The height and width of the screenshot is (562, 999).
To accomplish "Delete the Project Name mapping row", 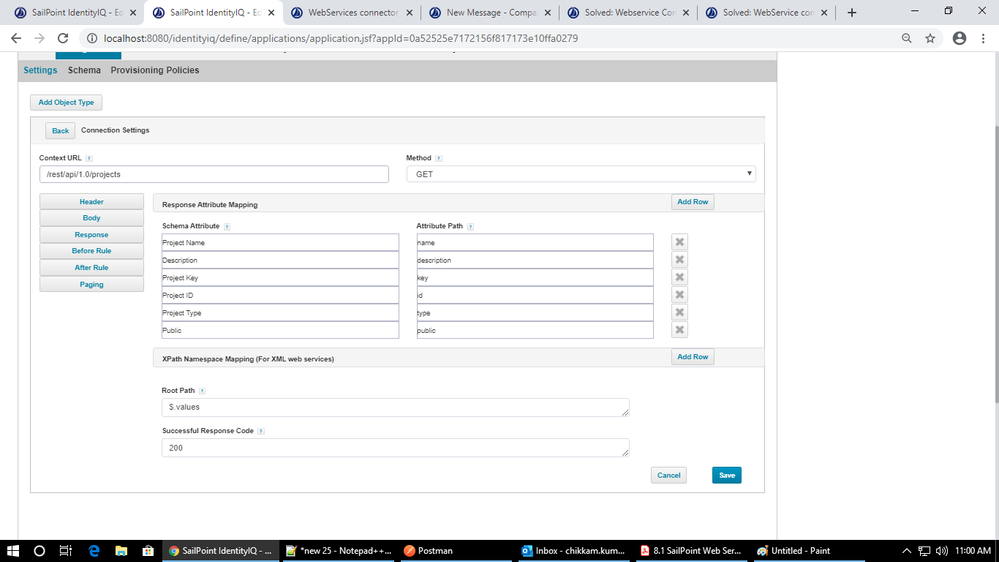I will click(679, 242).
